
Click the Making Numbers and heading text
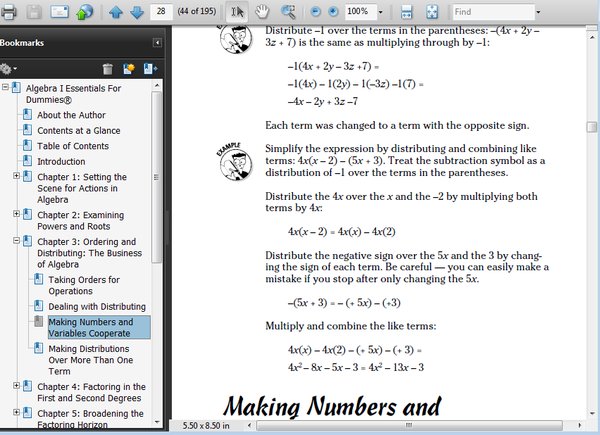pos(332,406)
